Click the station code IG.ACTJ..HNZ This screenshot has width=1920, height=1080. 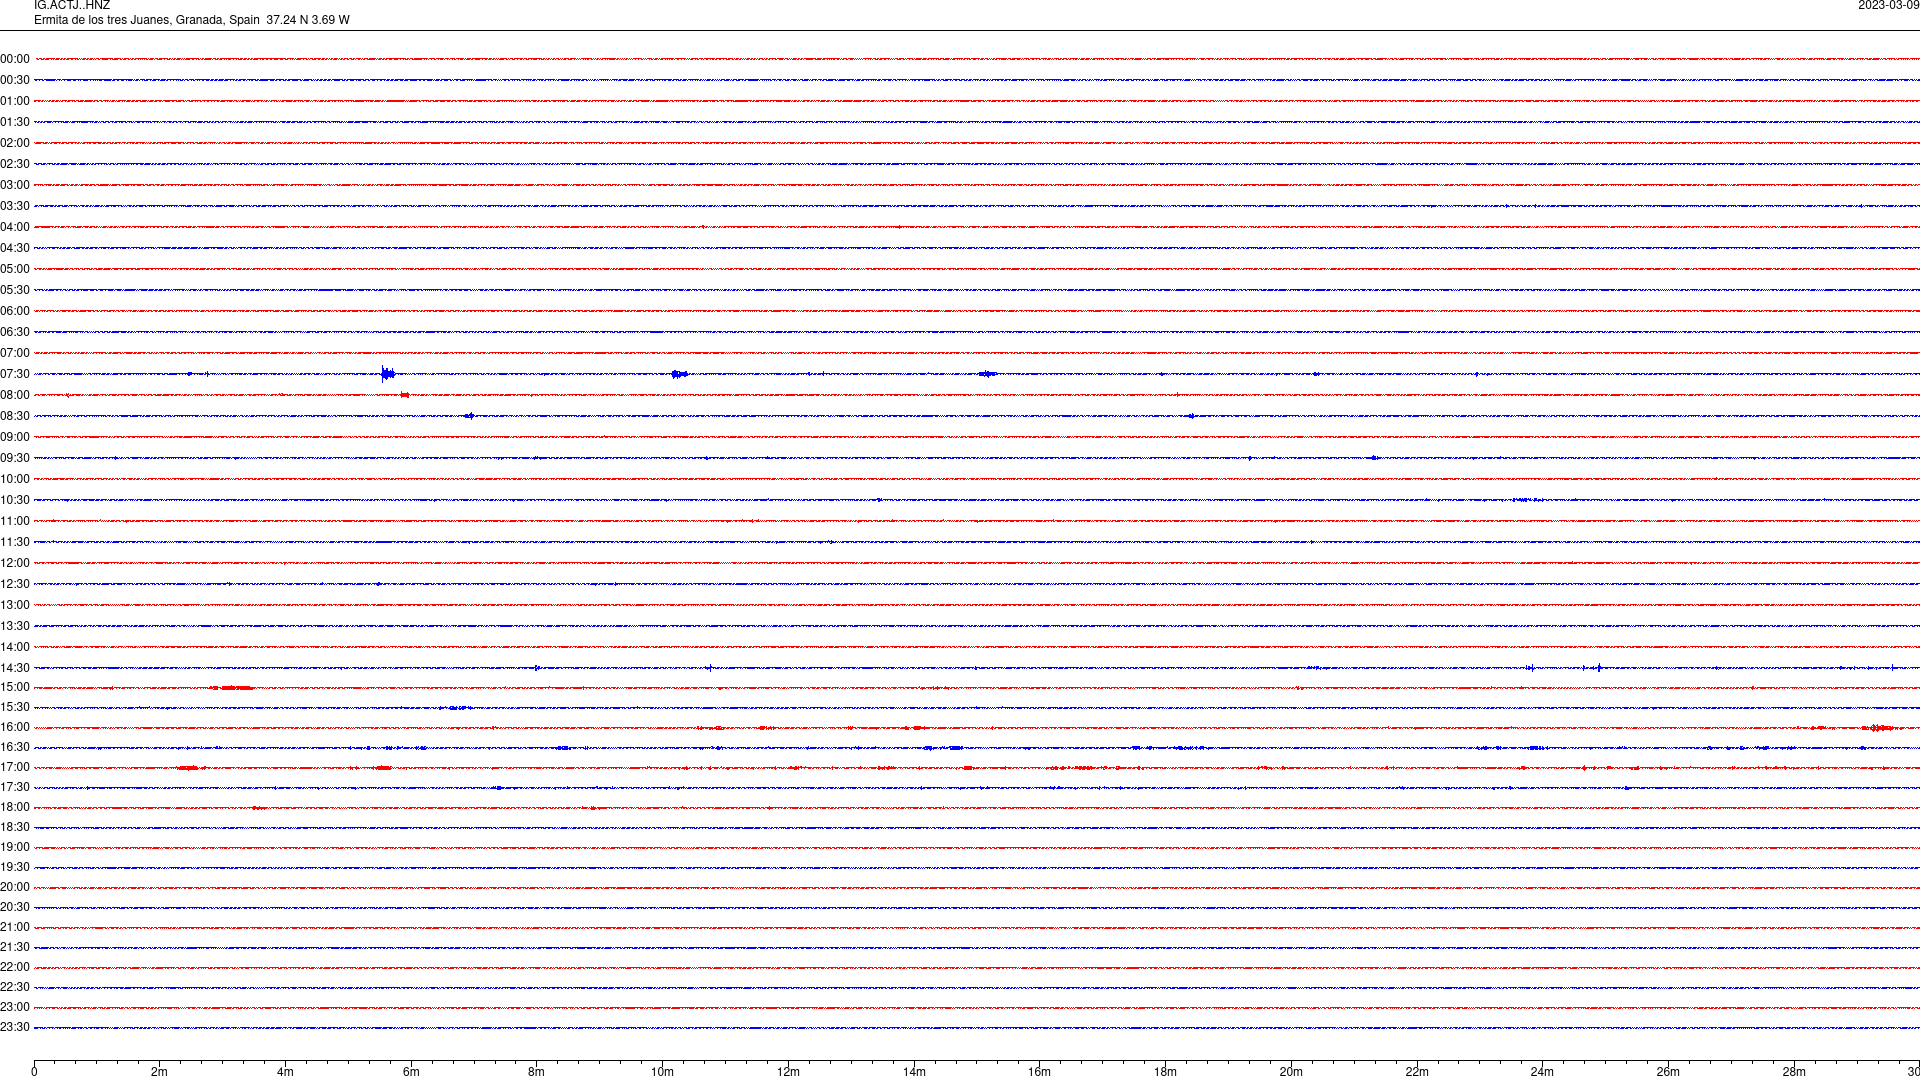pyautogui.click(x=72, y=6)
